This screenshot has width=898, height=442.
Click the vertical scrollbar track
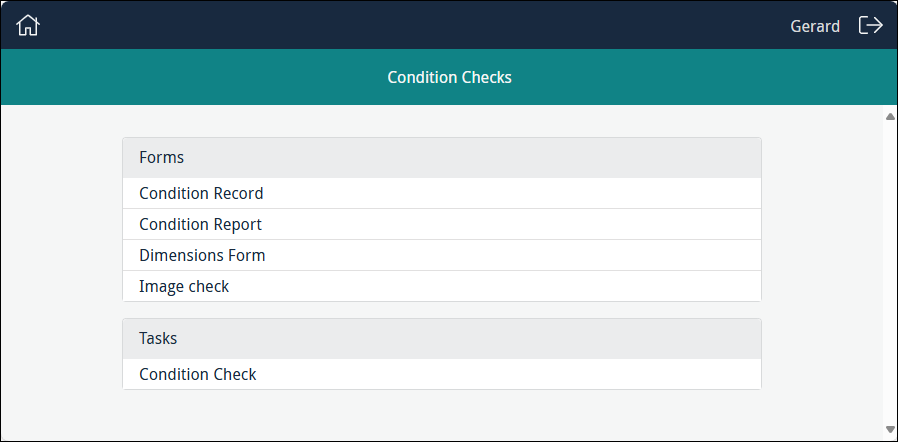pos(890,270)
